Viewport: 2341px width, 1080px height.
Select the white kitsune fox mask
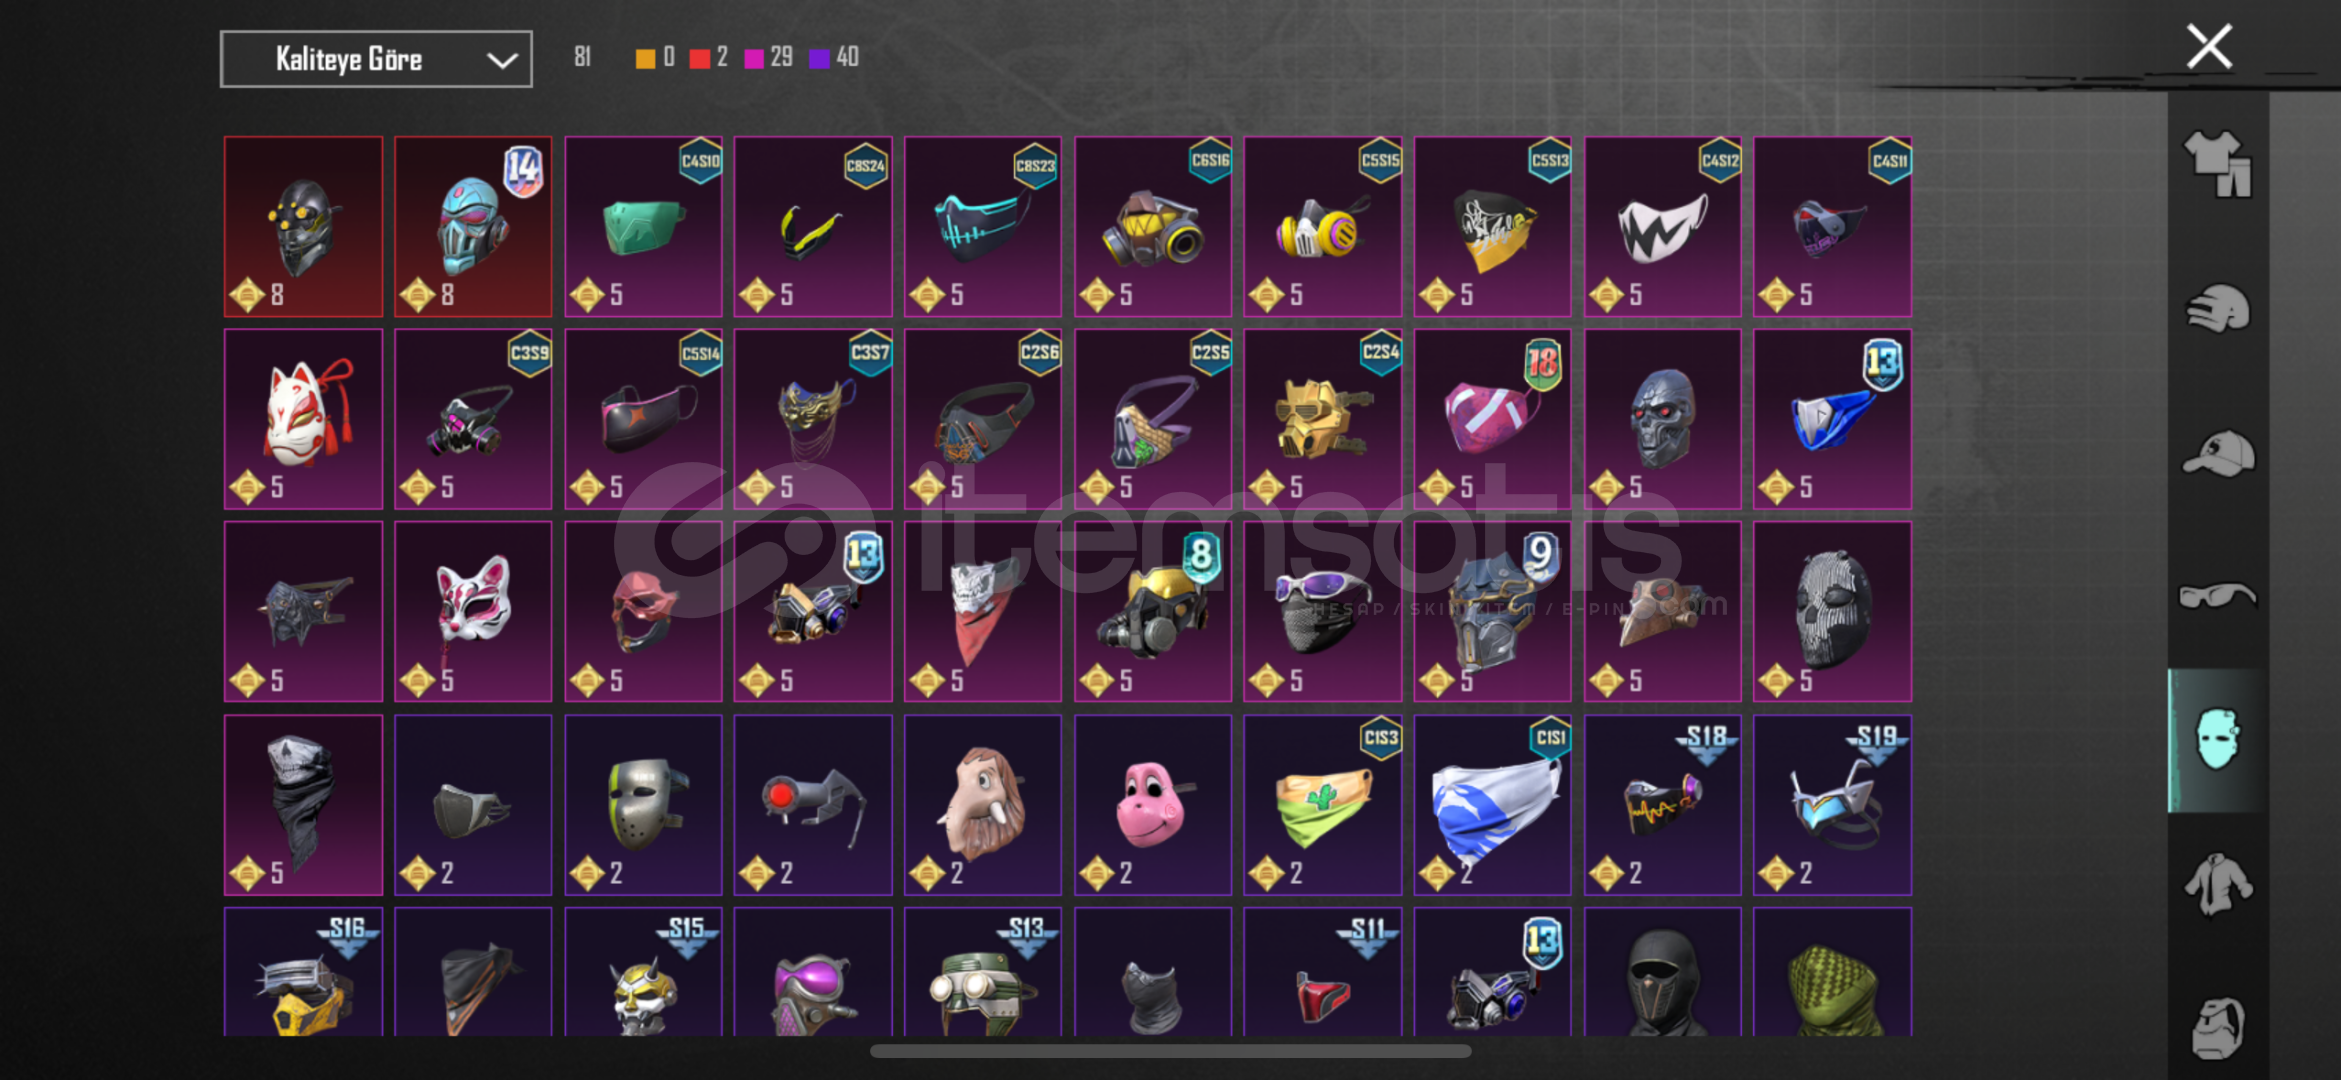tap(303, 419)
